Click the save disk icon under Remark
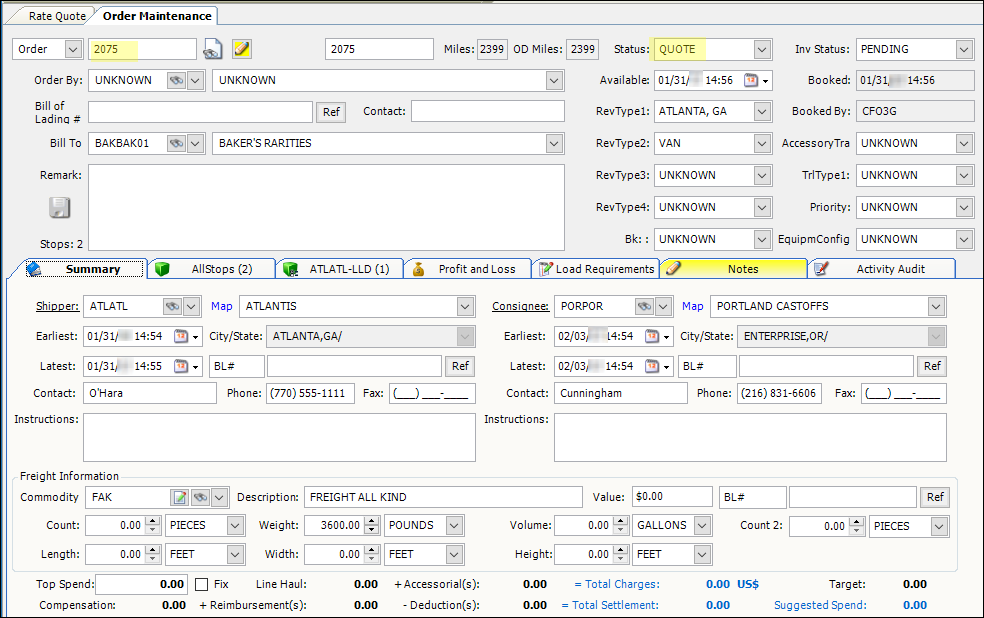 click(x=60, y=208)
